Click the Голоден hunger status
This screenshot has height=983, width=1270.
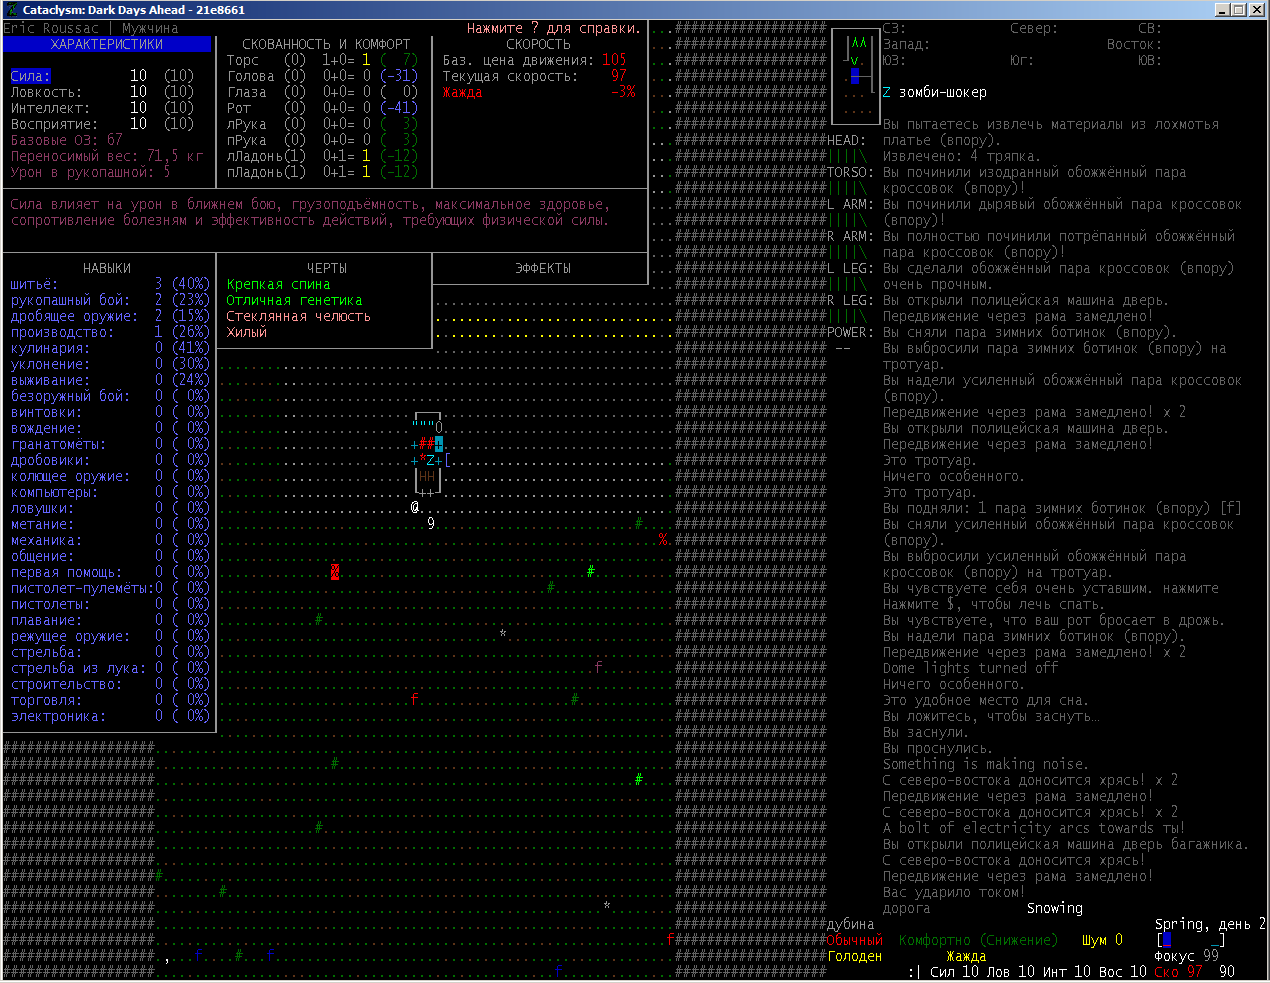(855, 956)
